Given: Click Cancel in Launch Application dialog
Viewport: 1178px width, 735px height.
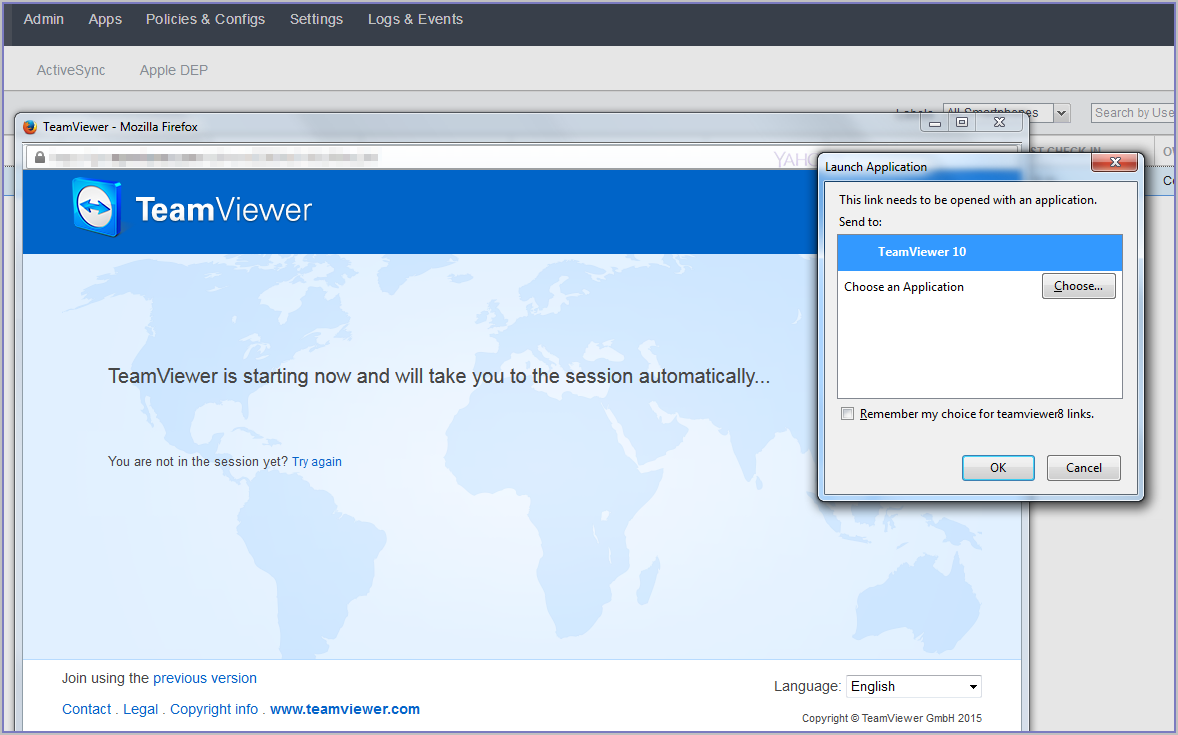Looking at the screenshot, I should click(1083, 467).
